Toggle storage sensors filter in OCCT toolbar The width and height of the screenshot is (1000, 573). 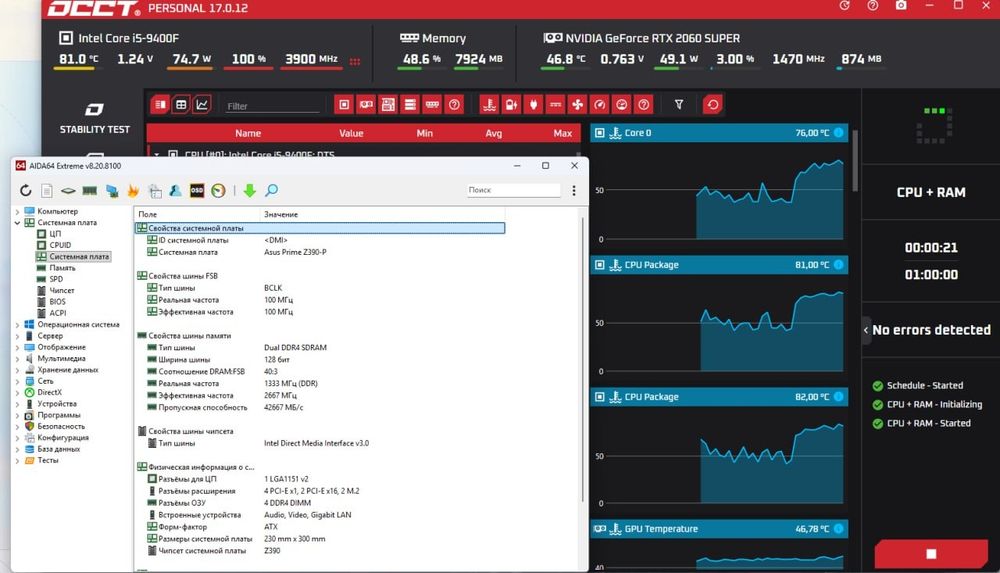pos(410,105)
